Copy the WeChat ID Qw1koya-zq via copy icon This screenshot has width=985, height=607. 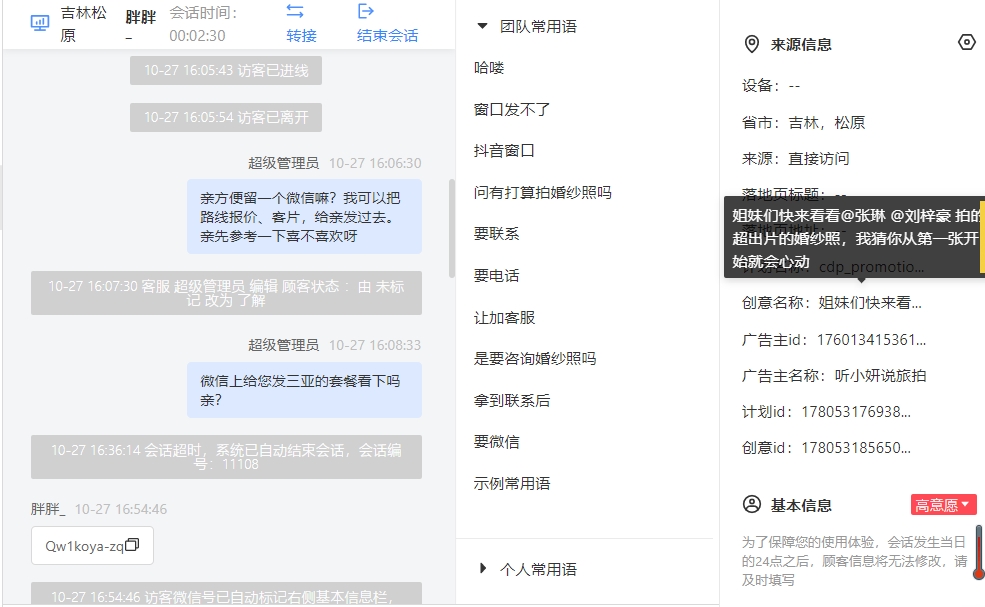(132, 545)
